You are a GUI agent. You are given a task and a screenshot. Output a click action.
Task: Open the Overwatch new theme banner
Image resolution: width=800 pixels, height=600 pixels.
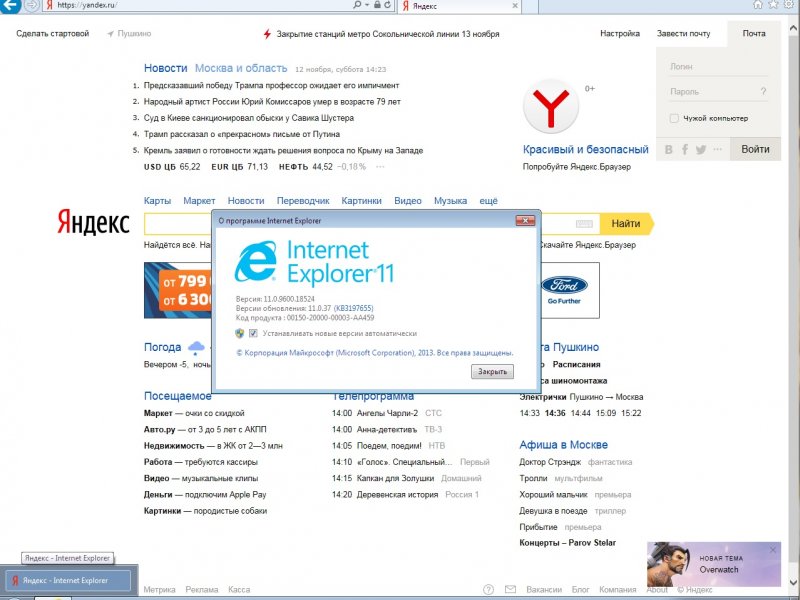713,564
